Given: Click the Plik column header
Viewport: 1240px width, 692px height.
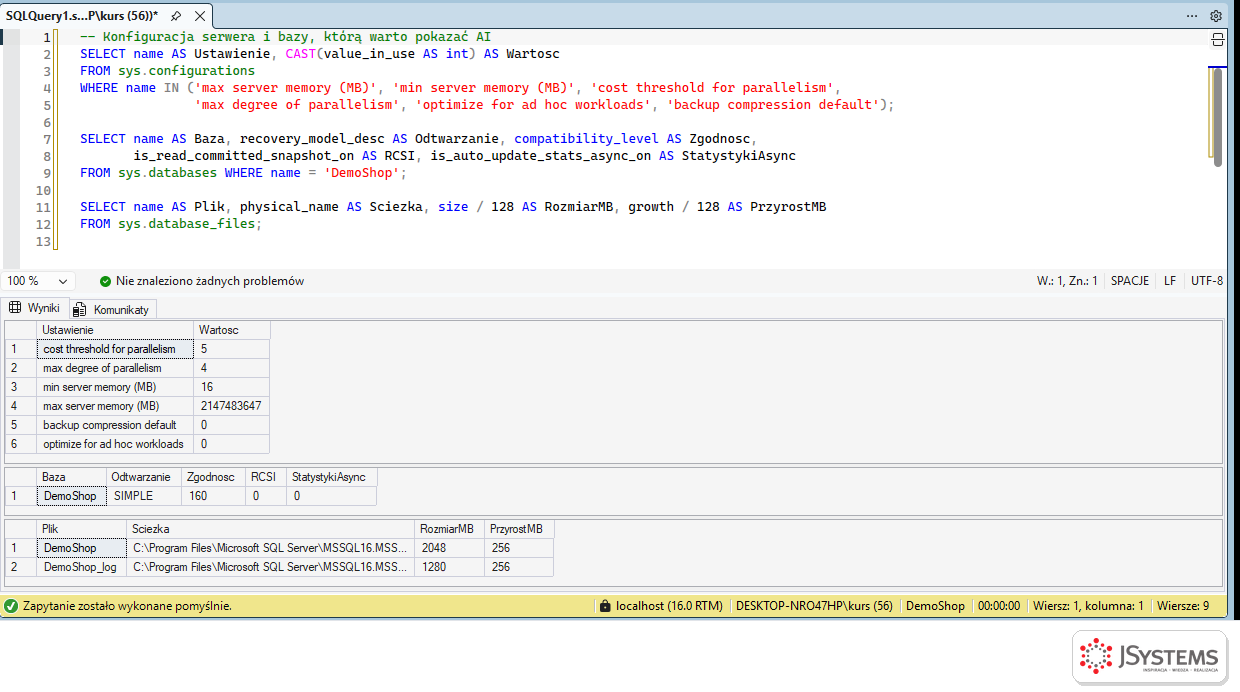Looking at the screenshot, I should pyautogui.click(x=82, y=529).
